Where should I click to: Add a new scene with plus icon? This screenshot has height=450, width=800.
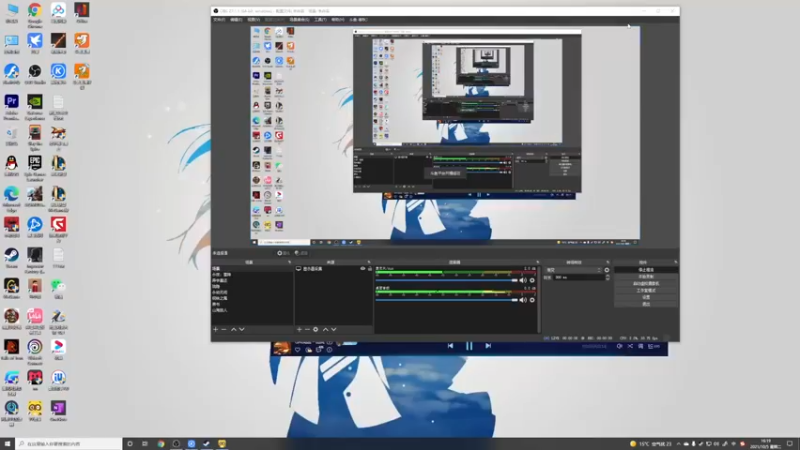coord(216,330)
